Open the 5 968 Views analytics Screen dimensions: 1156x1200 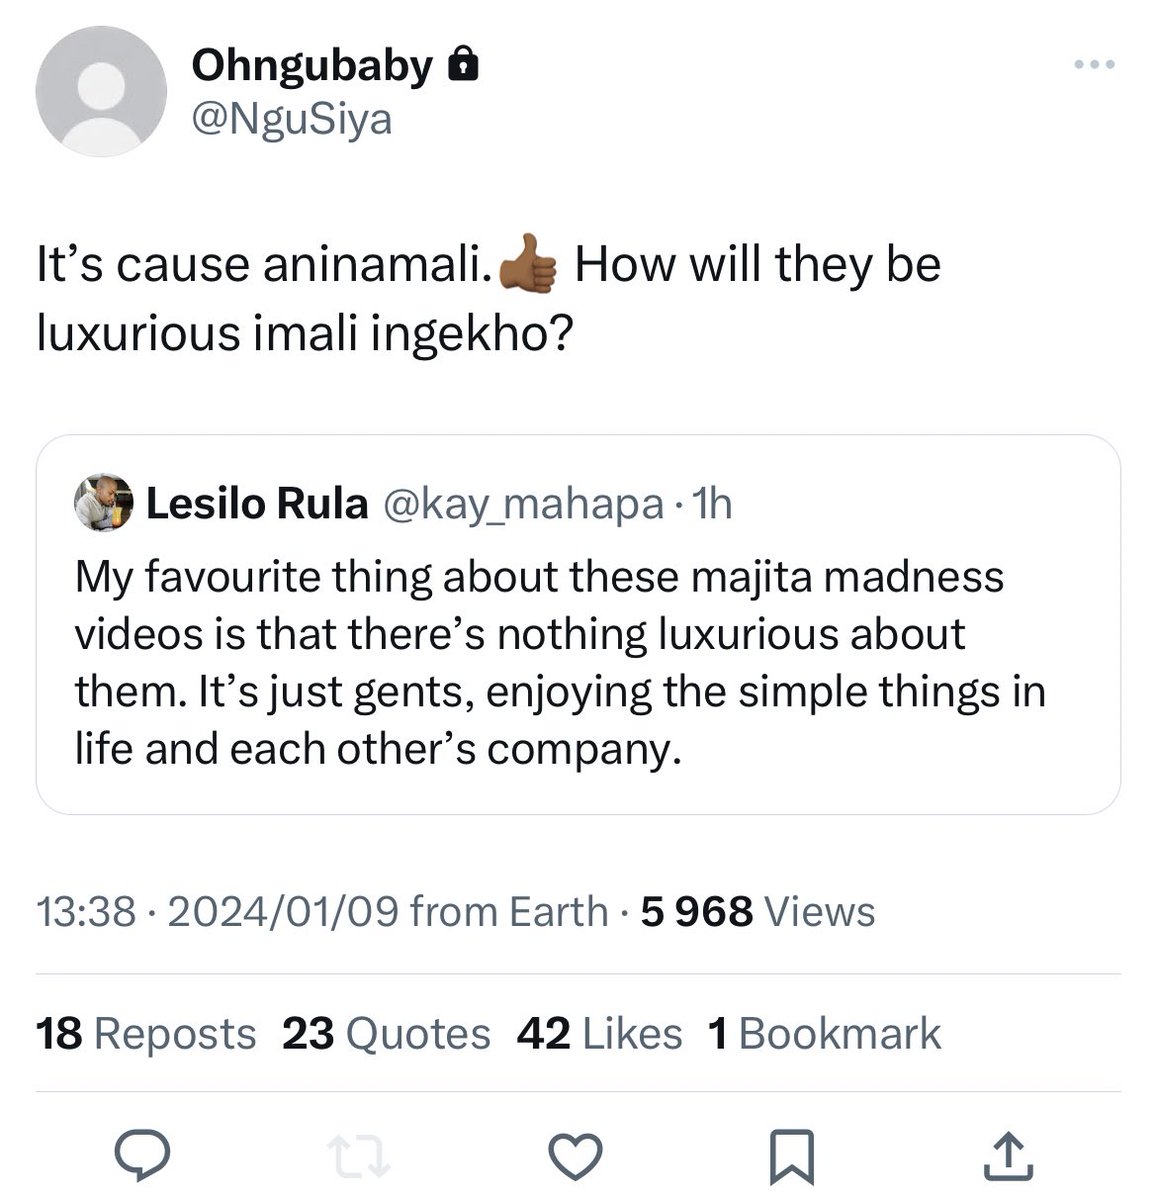point(758,911)
